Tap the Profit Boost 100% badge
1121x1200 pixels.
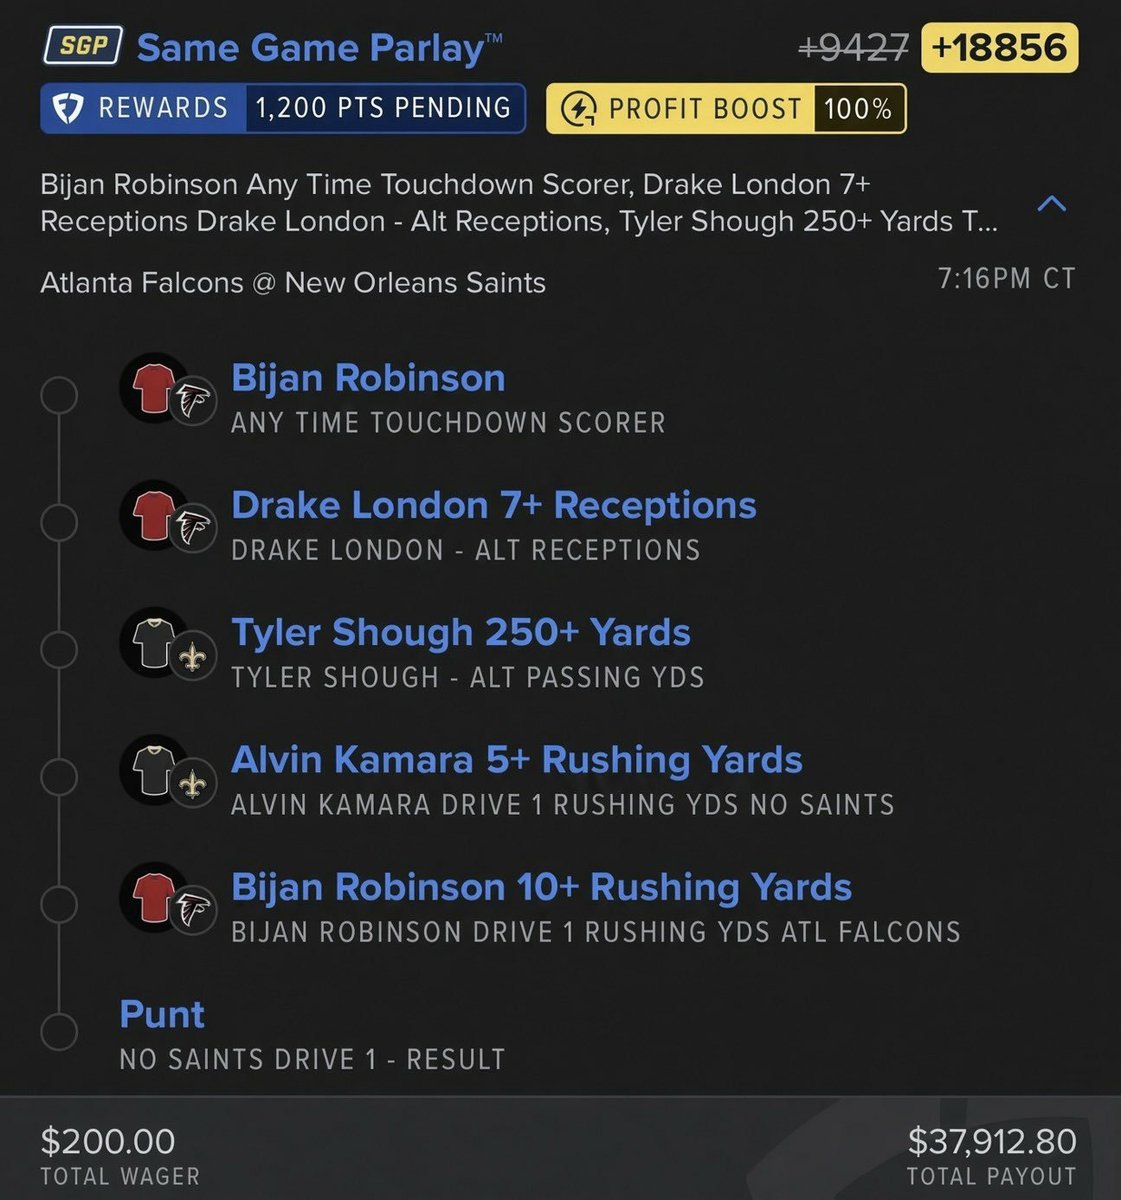(726, 109)
